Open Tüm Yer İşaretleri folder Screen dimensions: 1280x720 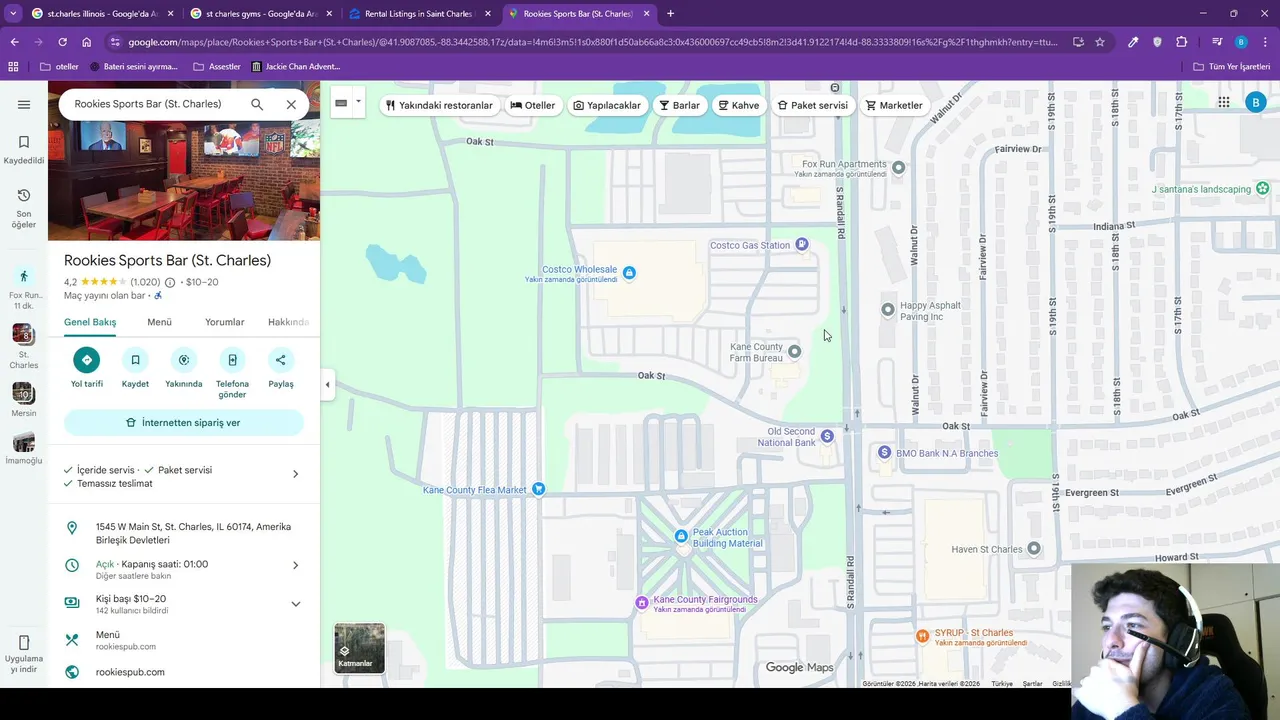[1232, 66]
